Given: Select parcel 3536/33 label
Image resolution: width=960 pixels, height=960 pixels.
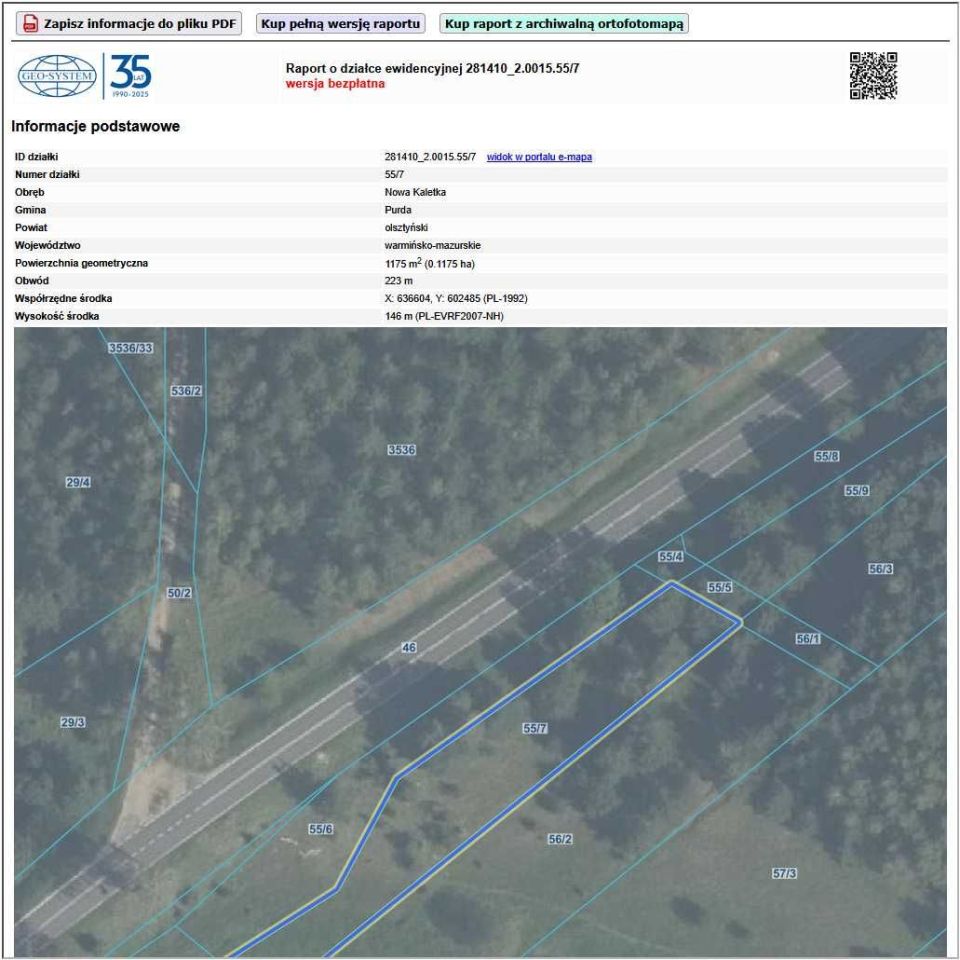Looking at the screenshot, I should coord(130,348).
